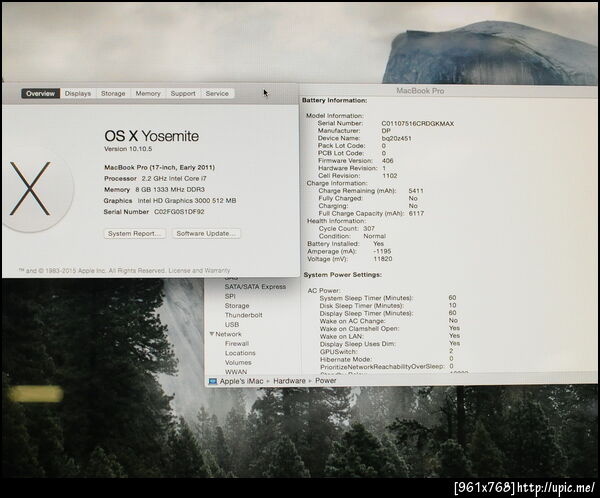Open the Storage tab in About This Mac

113,93
